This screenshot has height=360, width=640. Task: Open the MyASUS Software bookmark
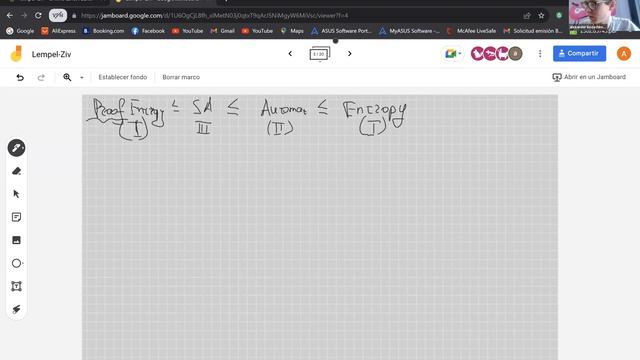(409, 31)
